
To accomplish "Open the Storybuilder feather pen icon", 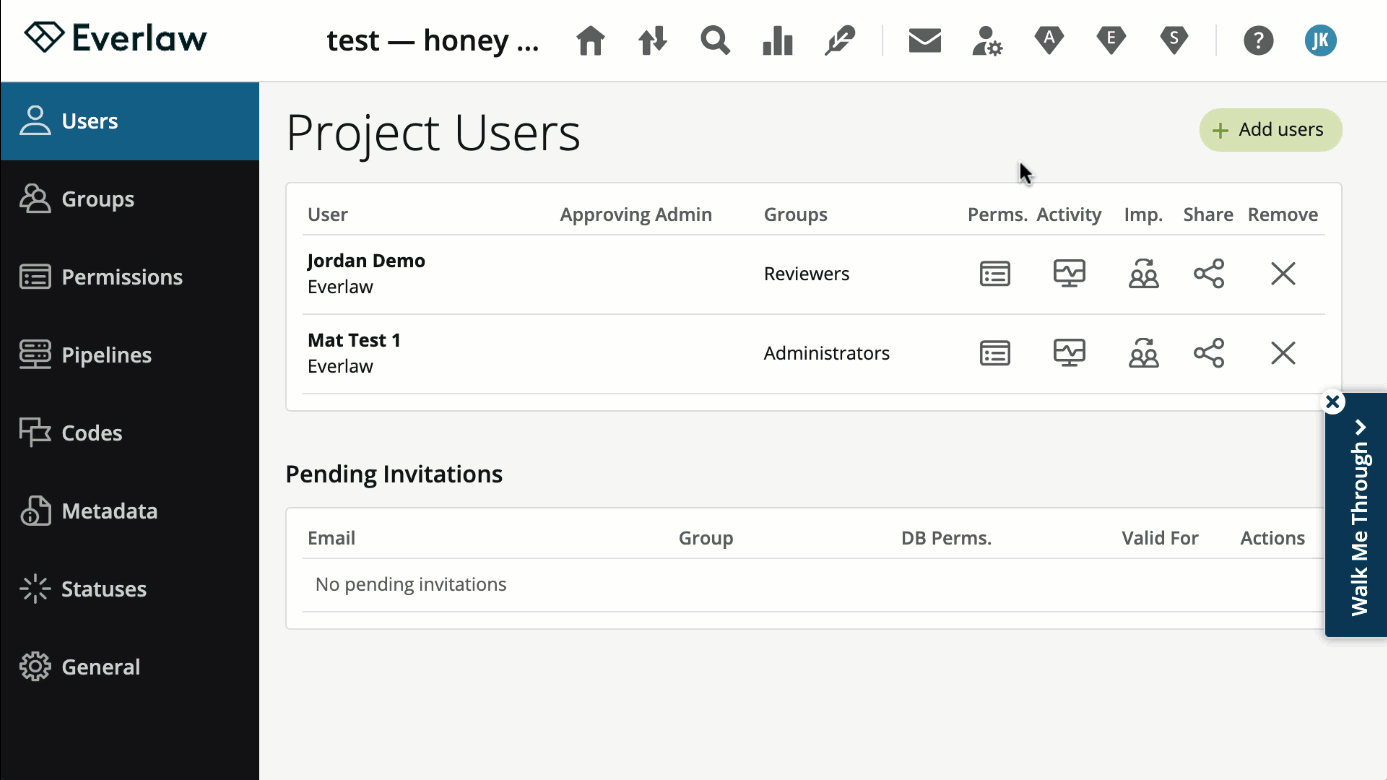I will [839, 40].
